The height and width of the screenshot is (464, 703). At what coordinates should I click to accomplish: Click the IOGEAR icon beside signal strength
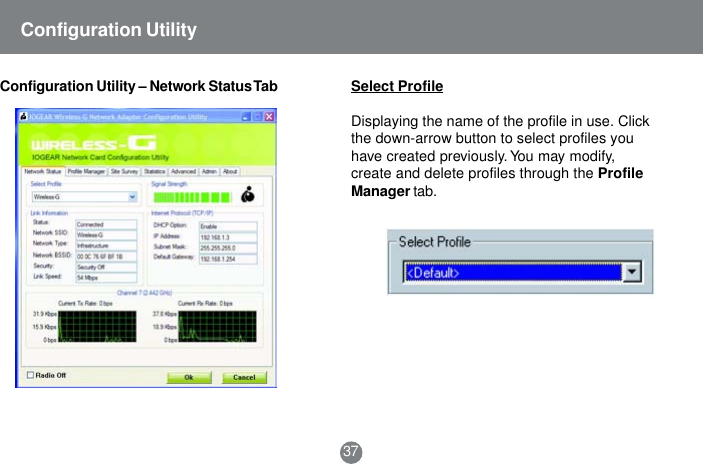pos(248,195)
